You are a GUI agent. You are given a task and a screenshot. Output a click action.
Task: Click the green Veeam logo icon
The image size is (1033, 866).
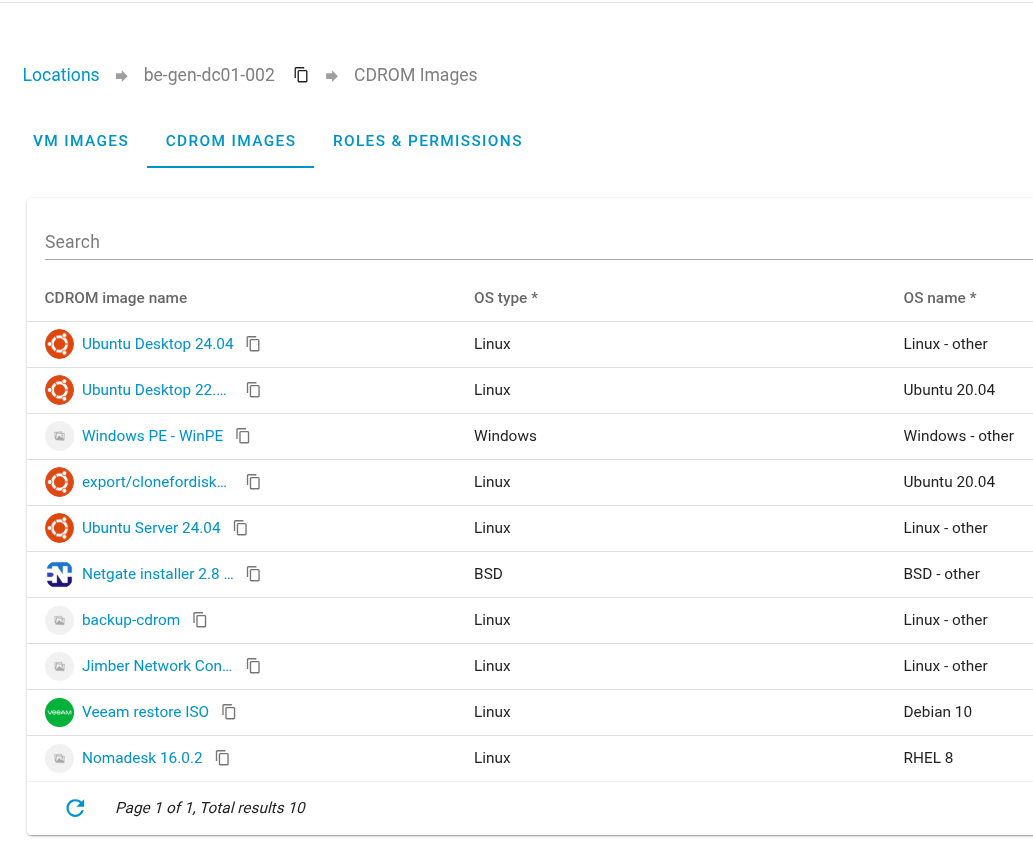[60, 712]
